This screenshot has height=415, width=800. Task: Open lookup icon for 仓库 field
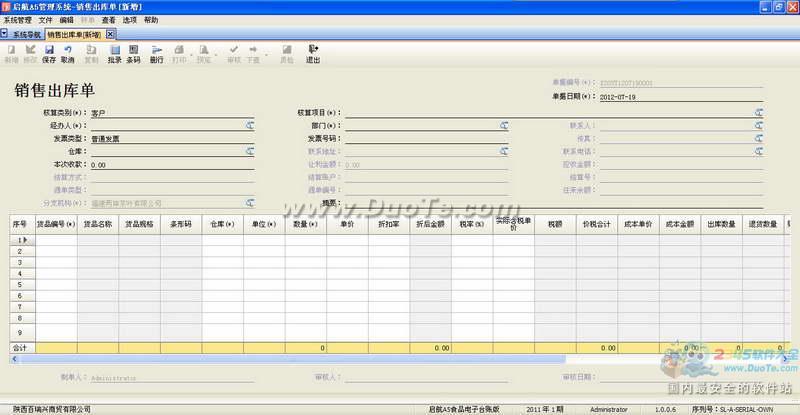tap(250, 151)
